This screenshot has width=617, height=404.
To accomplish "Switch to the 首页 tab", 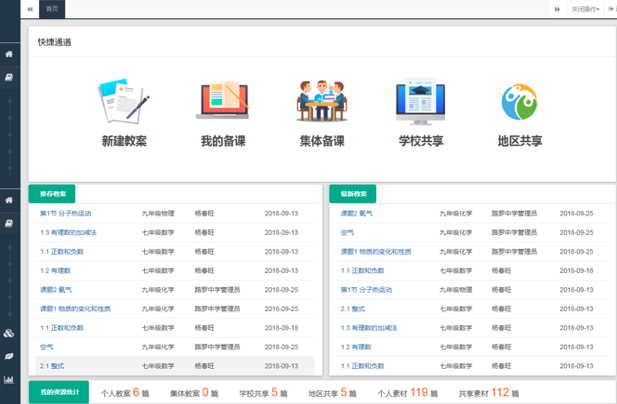I will pos(53,9).
